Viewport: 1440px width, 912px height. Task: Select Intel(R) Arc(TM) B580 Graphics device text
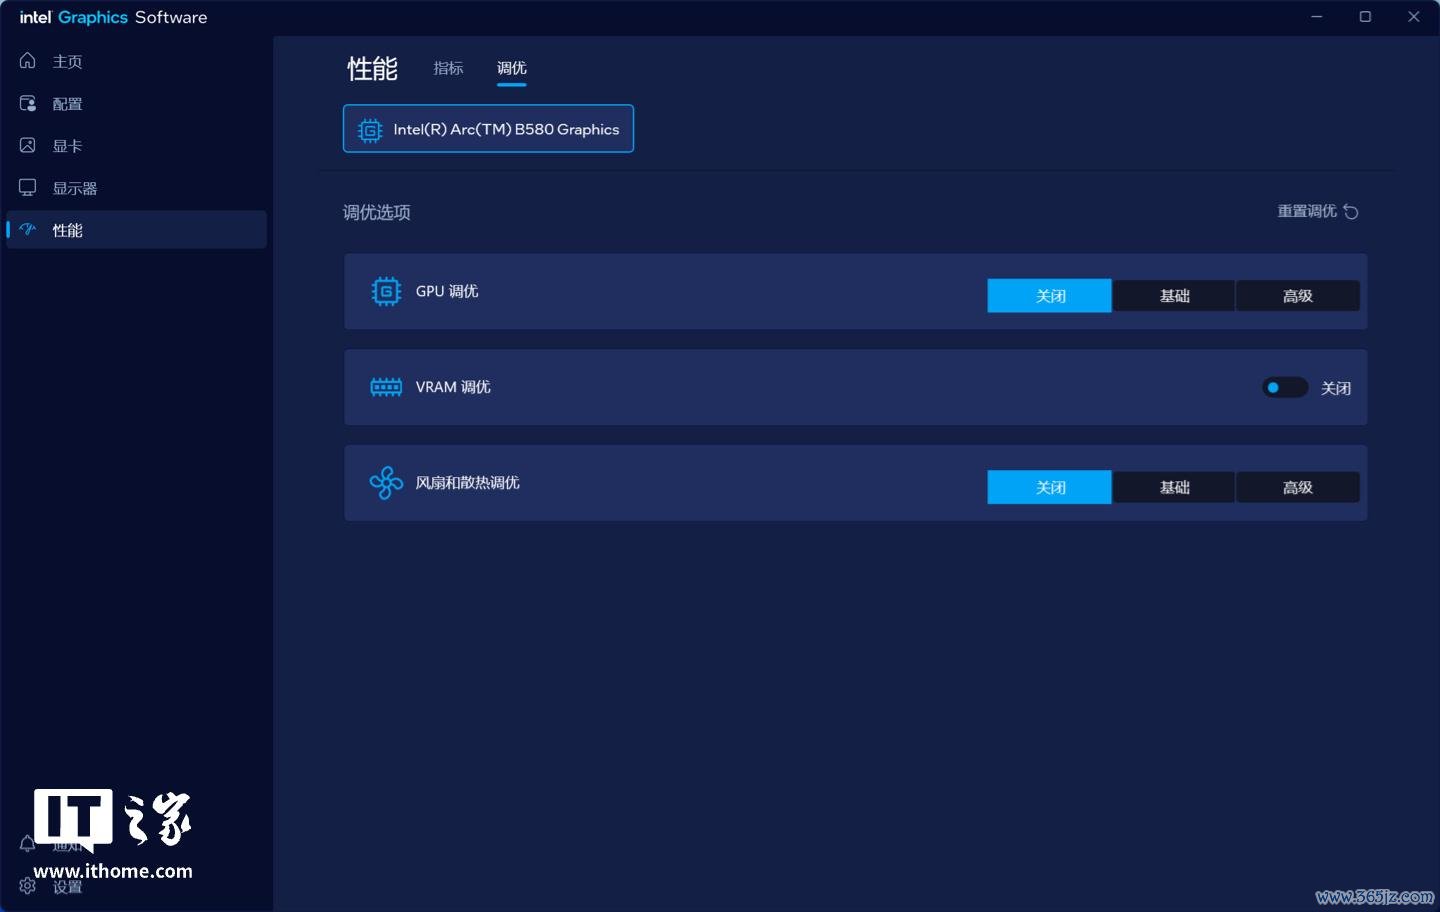(506, 129)
